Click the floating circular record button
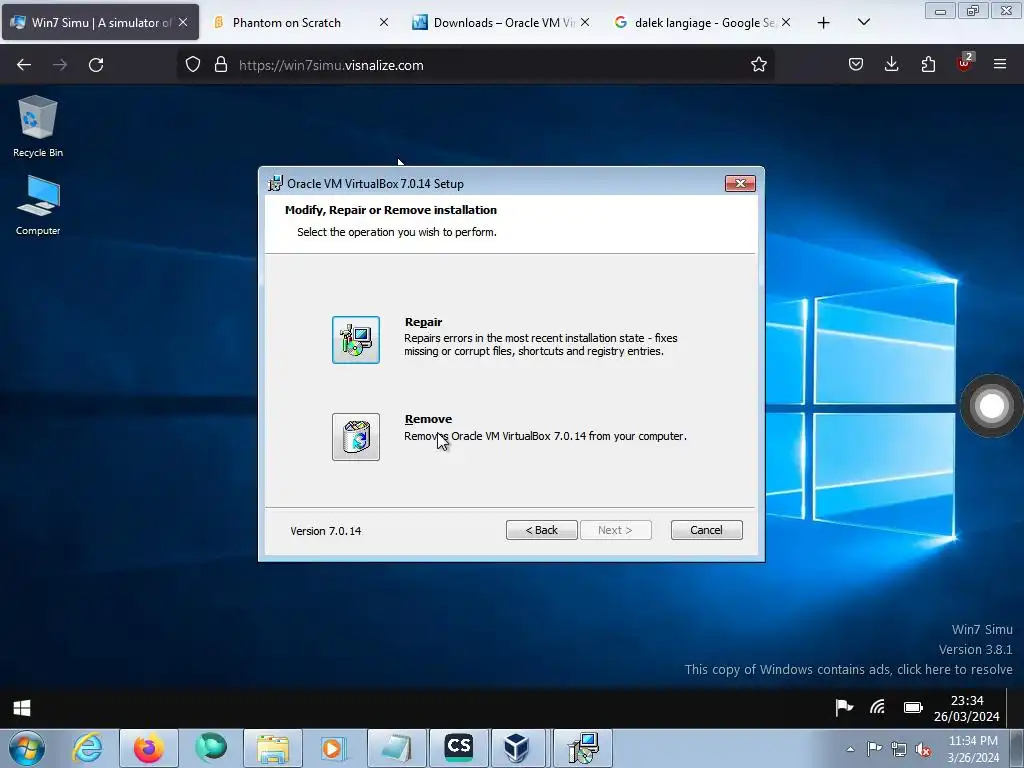1024x768 pixels. (x=991, y=406)
